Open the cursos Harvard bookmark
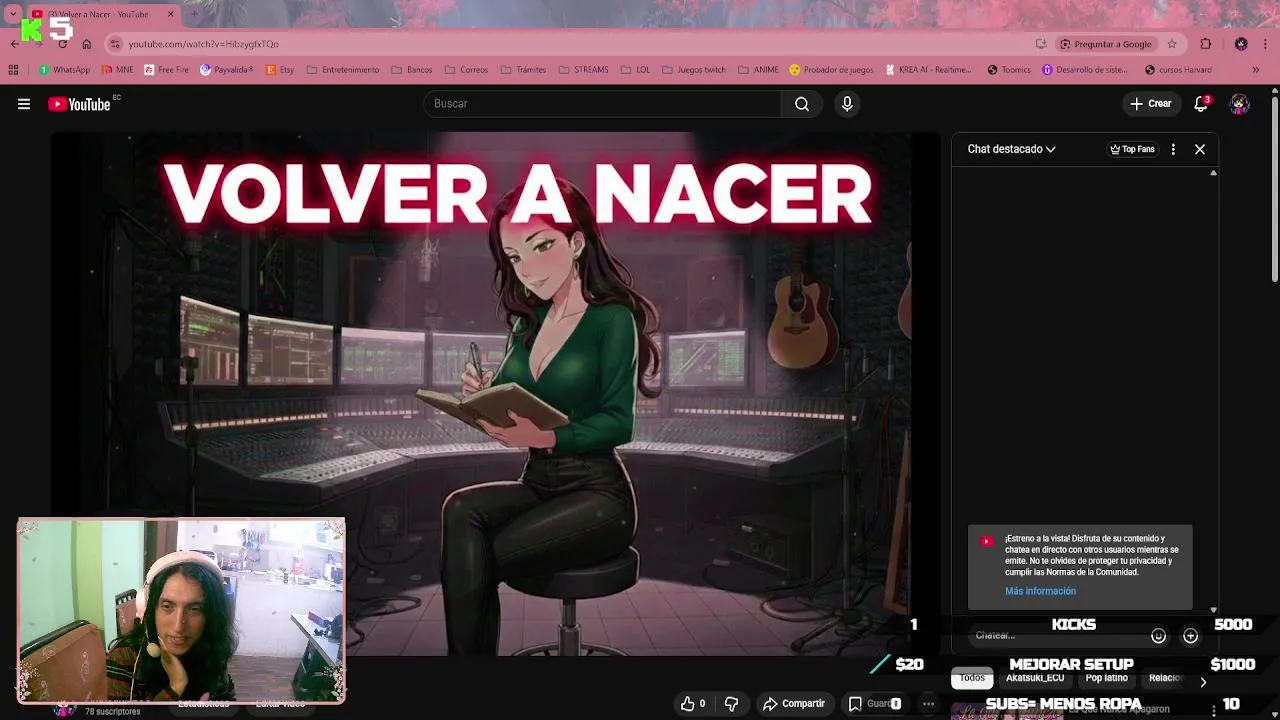Screen dimensions: 1280x720 pos(1178,70)
